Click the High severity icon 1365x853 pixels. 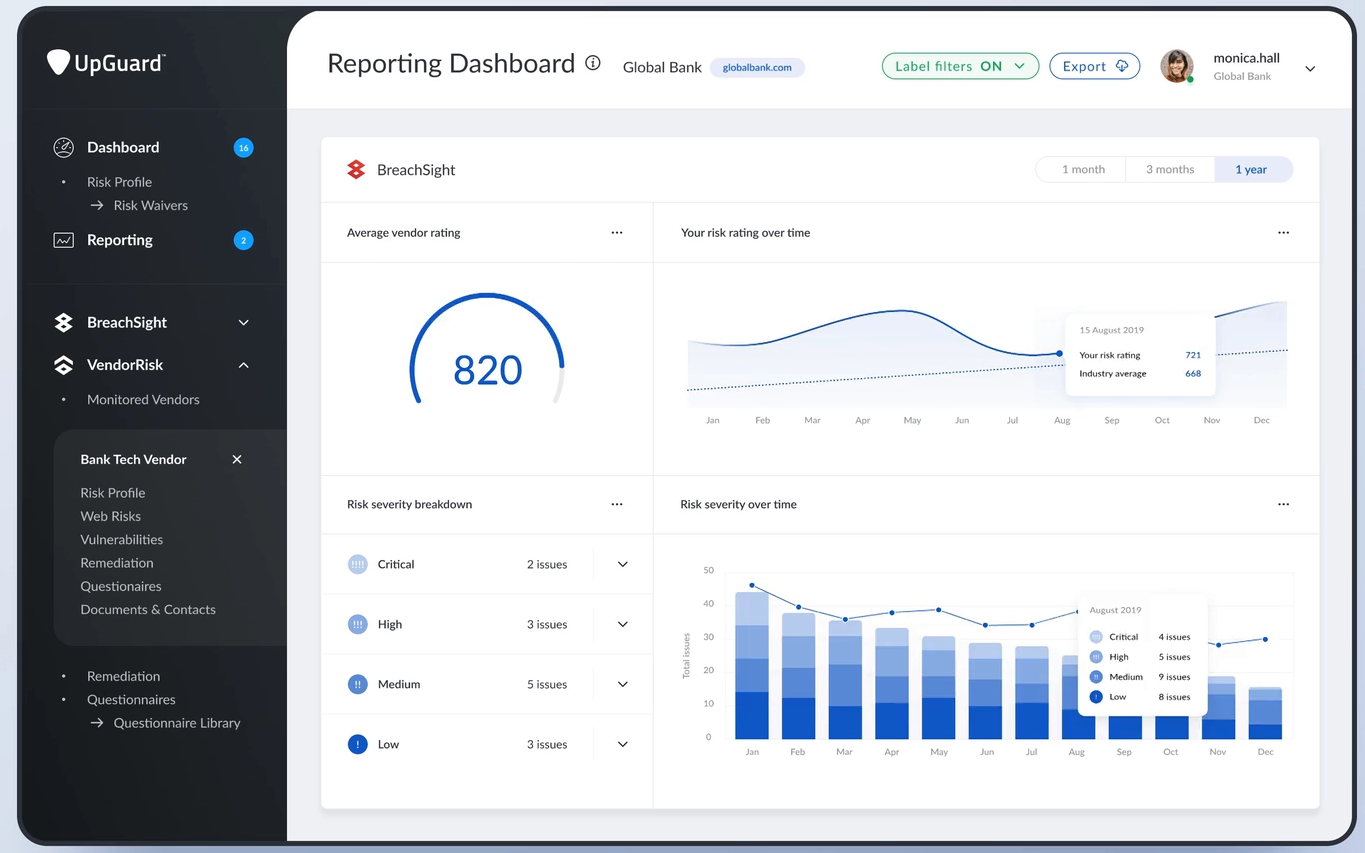pos(357,624)
